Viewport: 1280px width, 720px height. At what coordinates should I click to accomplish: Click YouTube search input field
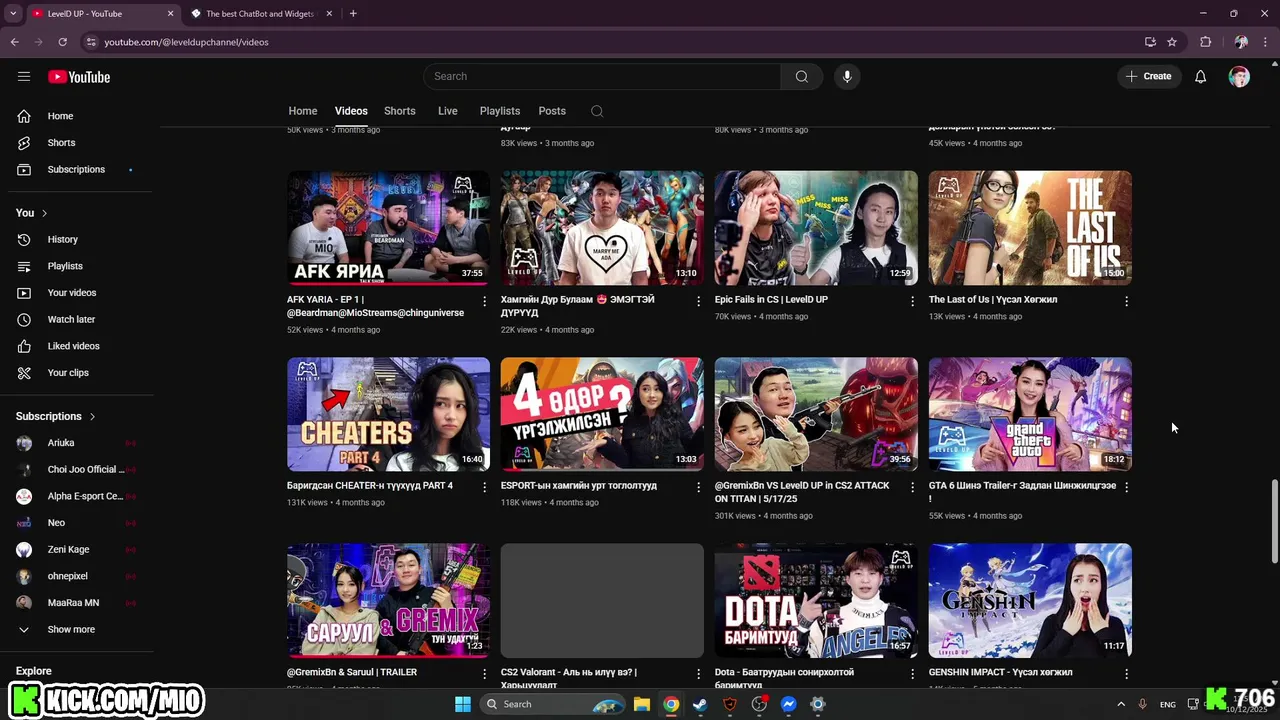[602, 76]
